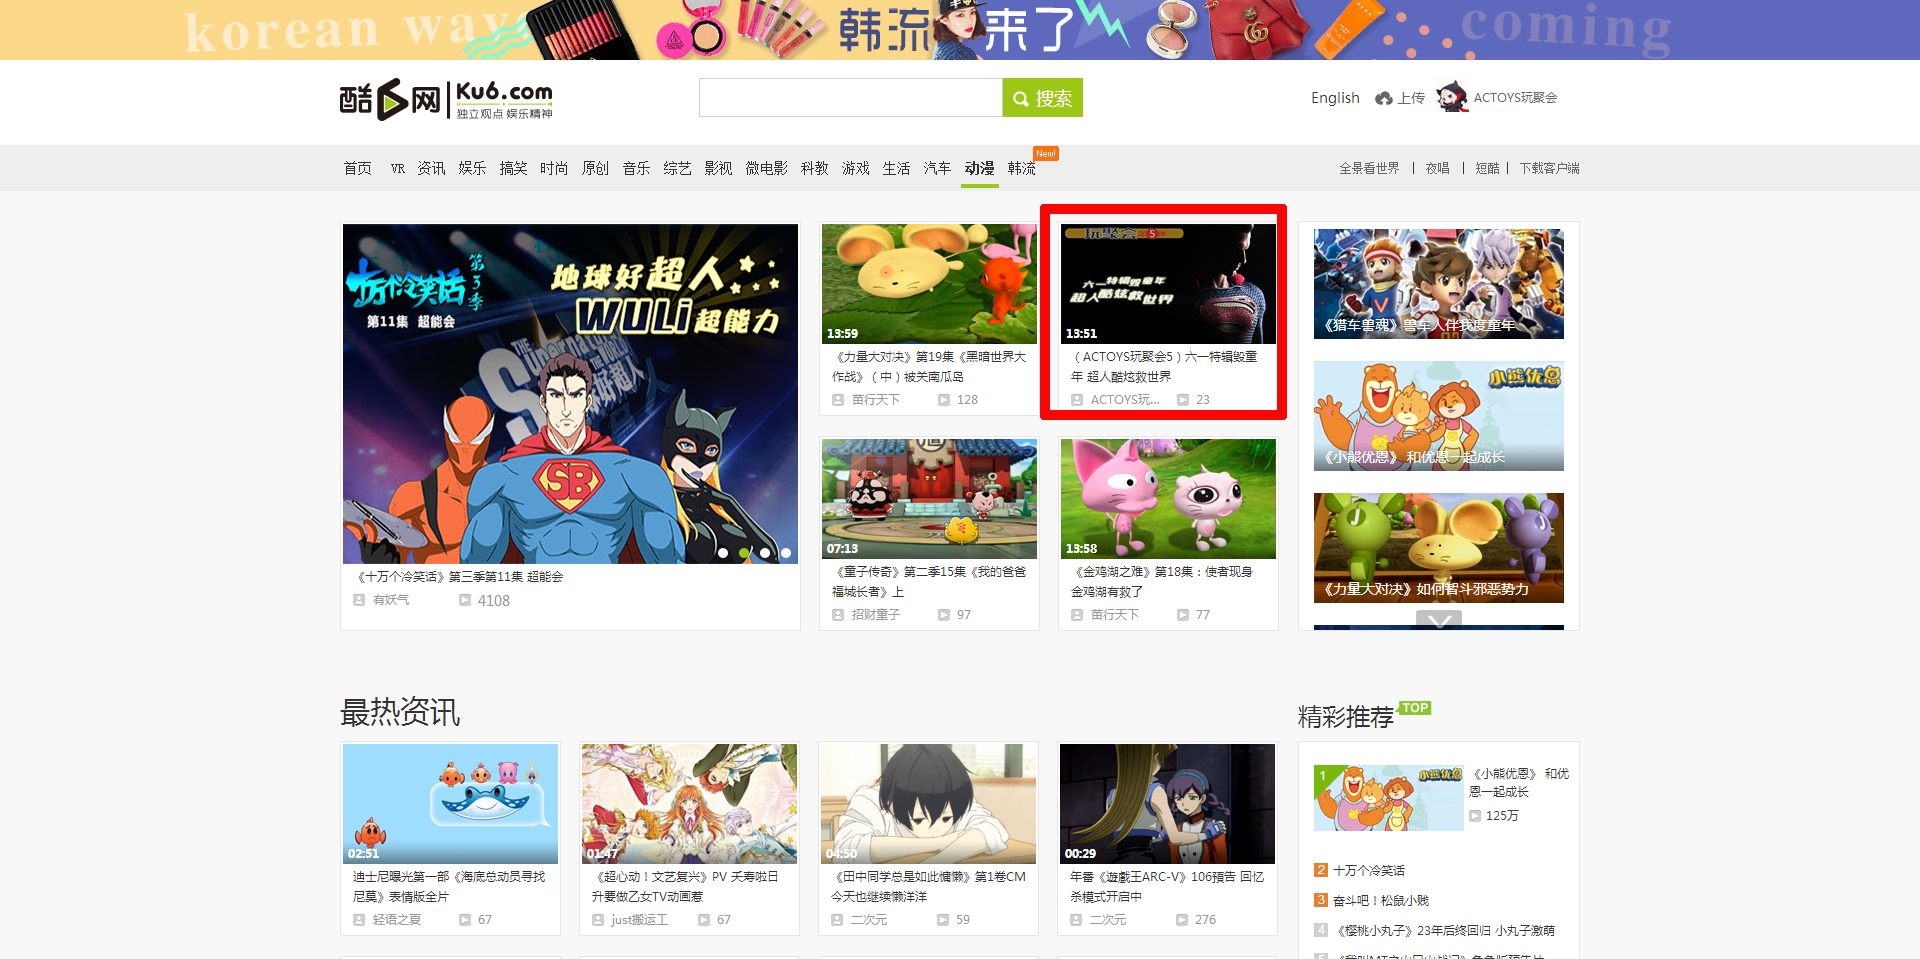Open the 娱乐 navigation tab
This screenshot has height=959, width=1920.
click(x=472, y=168)
